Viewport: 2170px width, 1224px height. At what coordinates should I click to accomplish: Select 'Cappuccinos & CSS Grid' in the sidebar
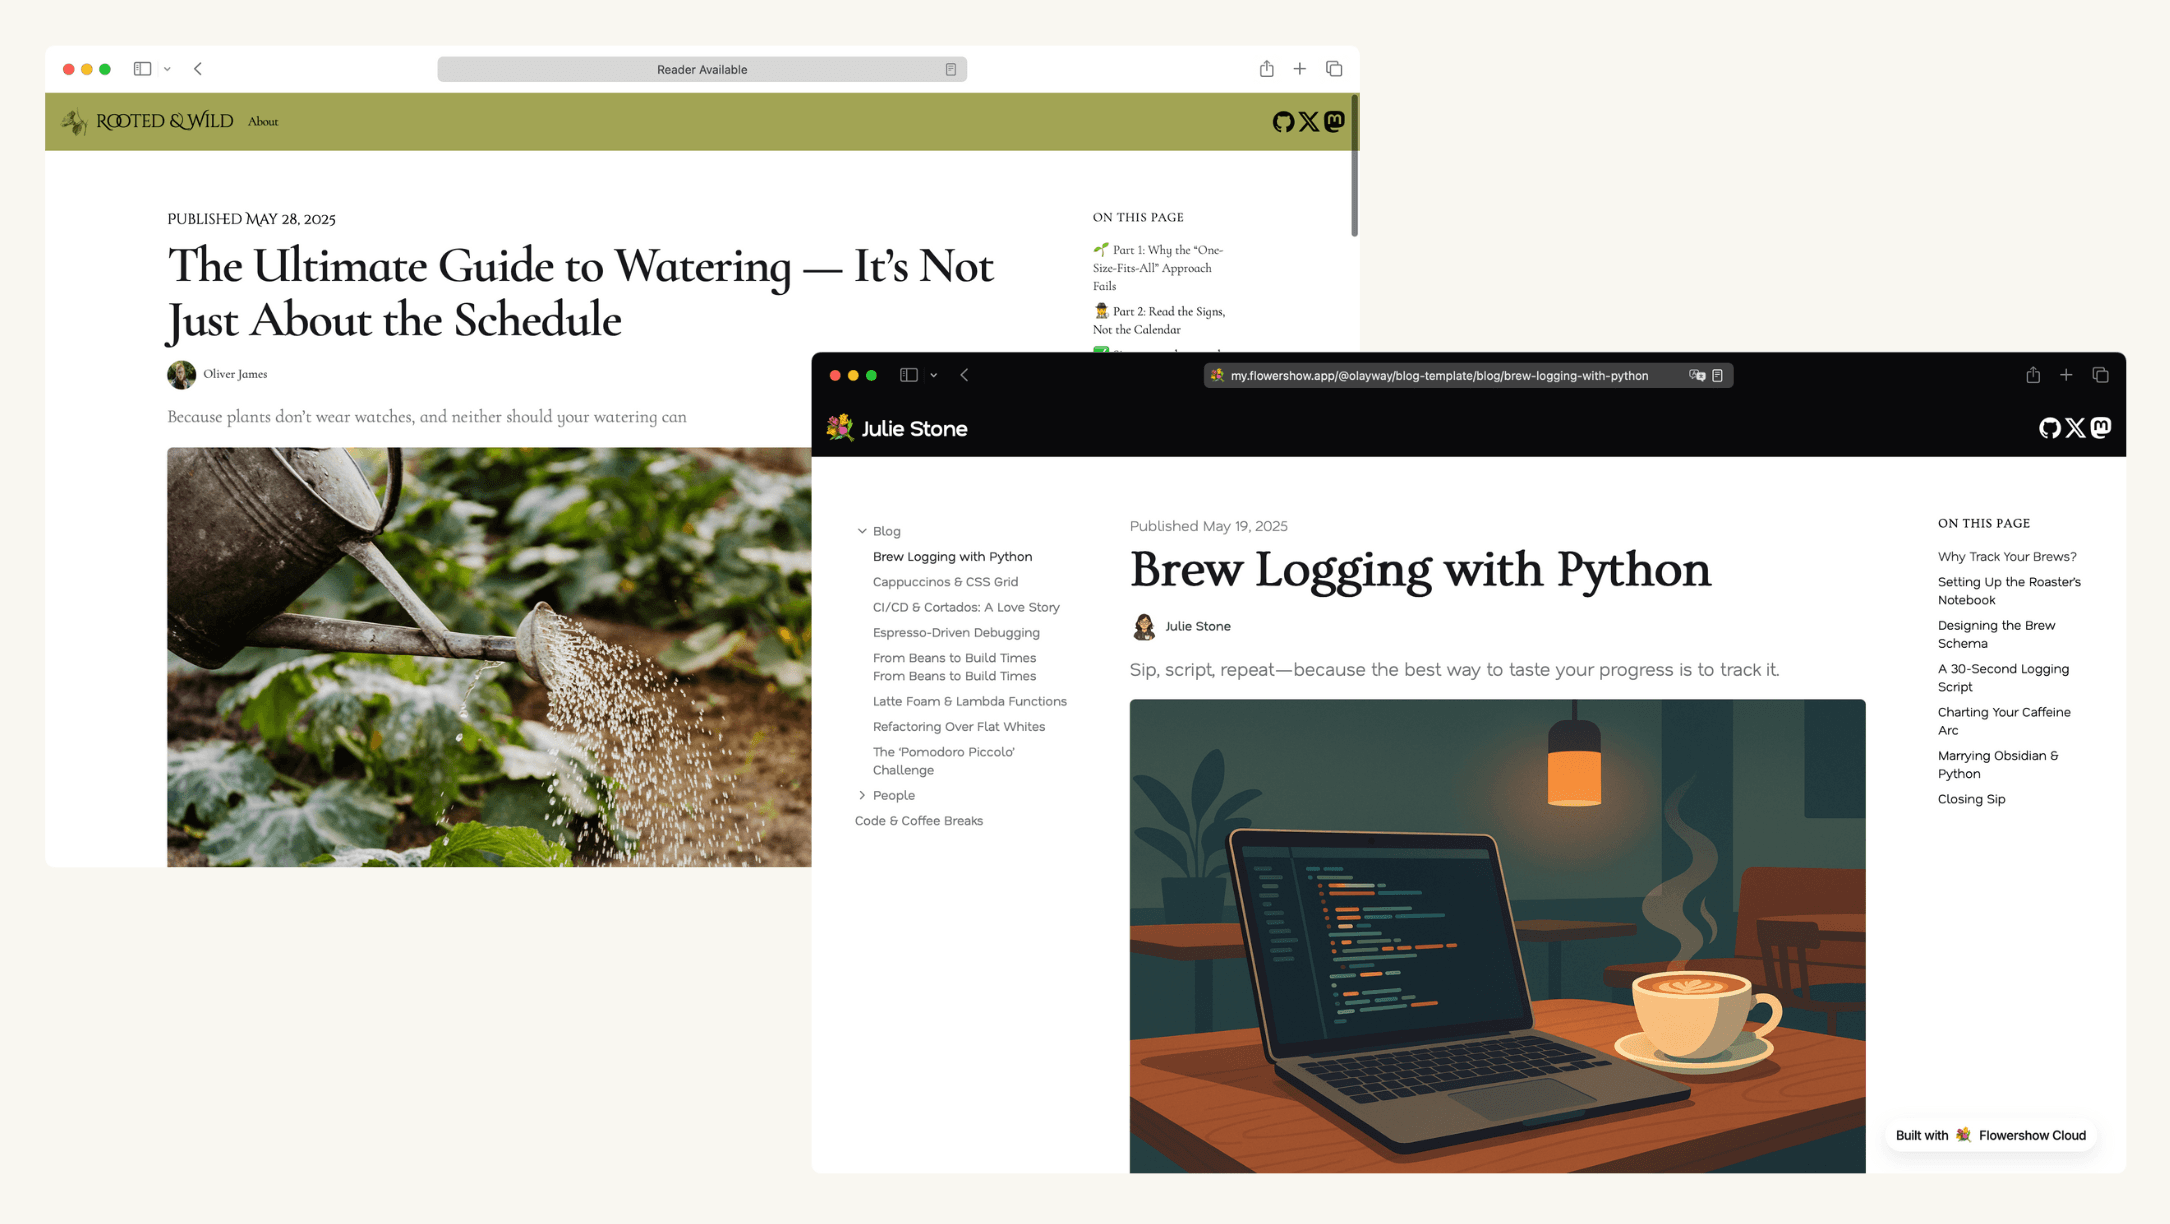(x=945, y=581)
